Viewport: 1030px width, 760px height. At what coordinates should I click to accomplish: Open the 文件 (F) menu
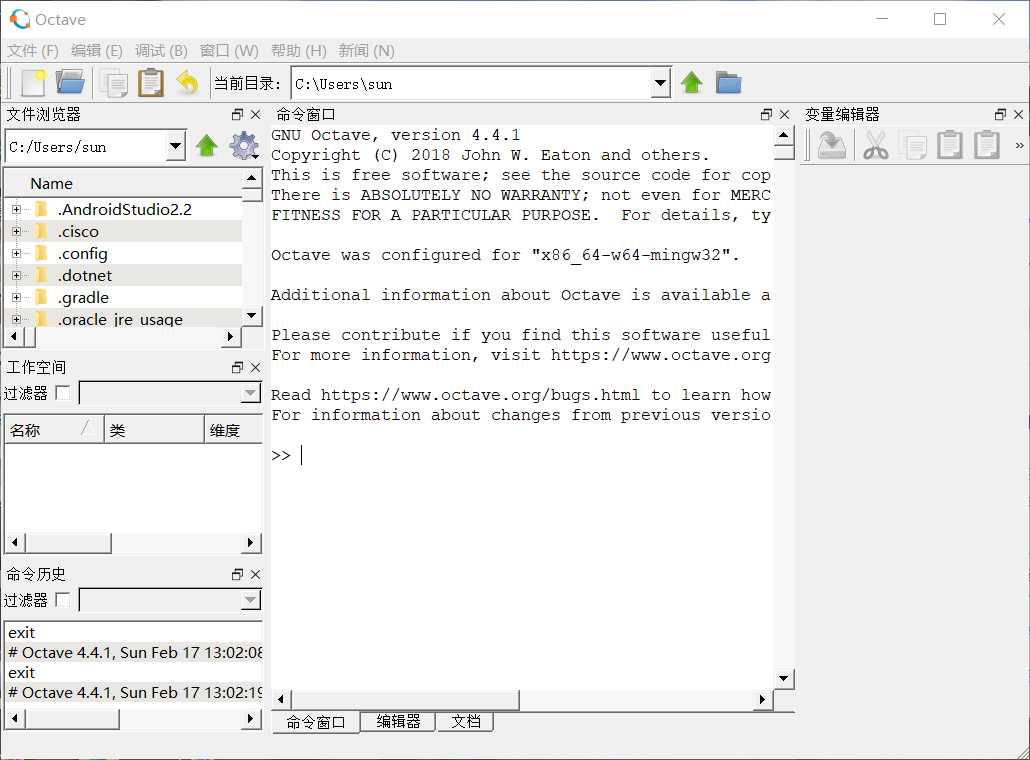[33, 51]
